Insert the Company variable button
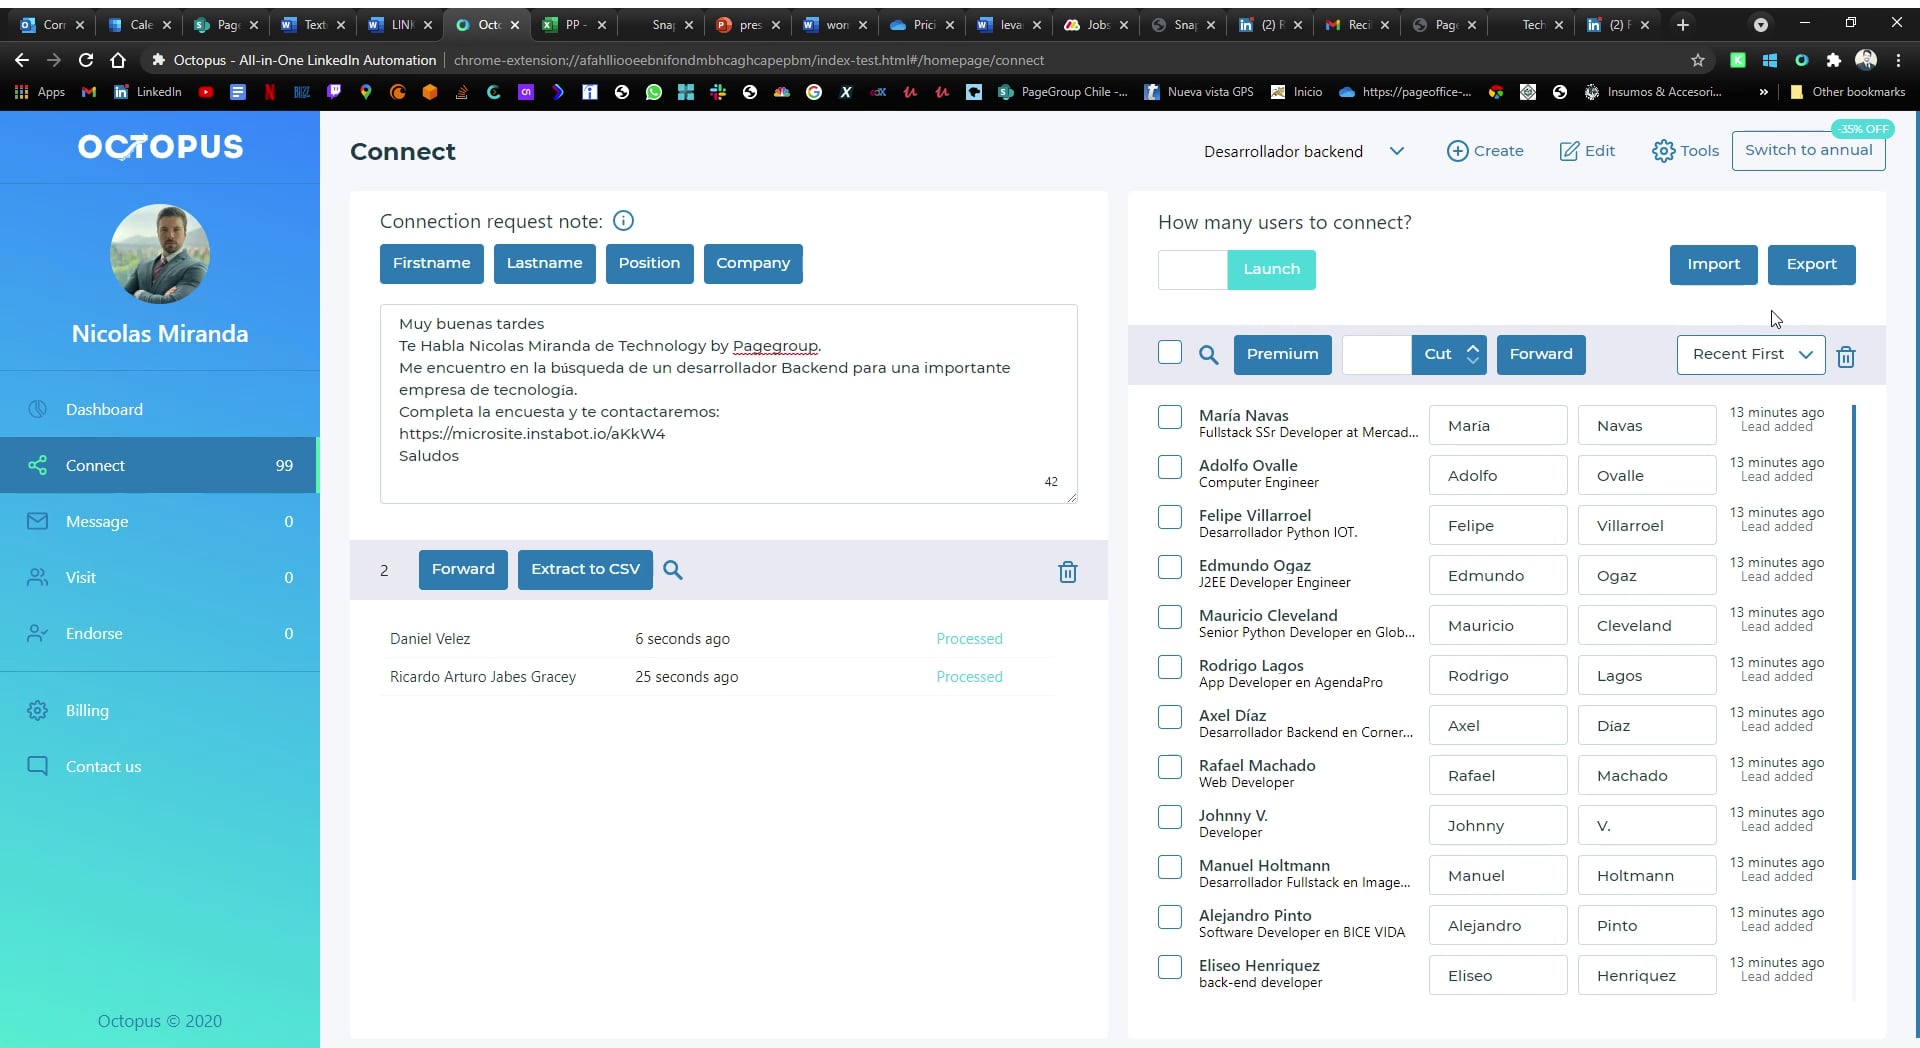The image size is (1920, 1048). click(x=753, y=263)
